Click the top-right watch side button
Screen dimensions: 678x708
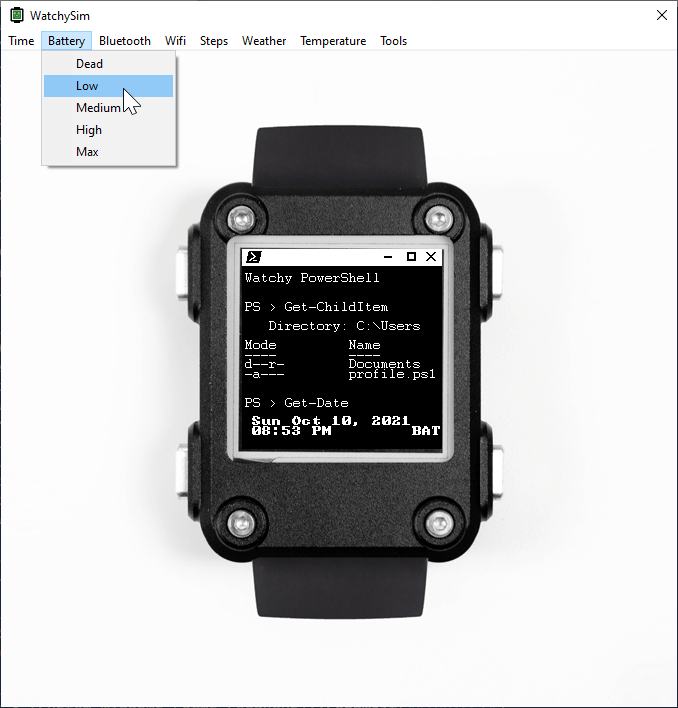(x=497, y=272)
